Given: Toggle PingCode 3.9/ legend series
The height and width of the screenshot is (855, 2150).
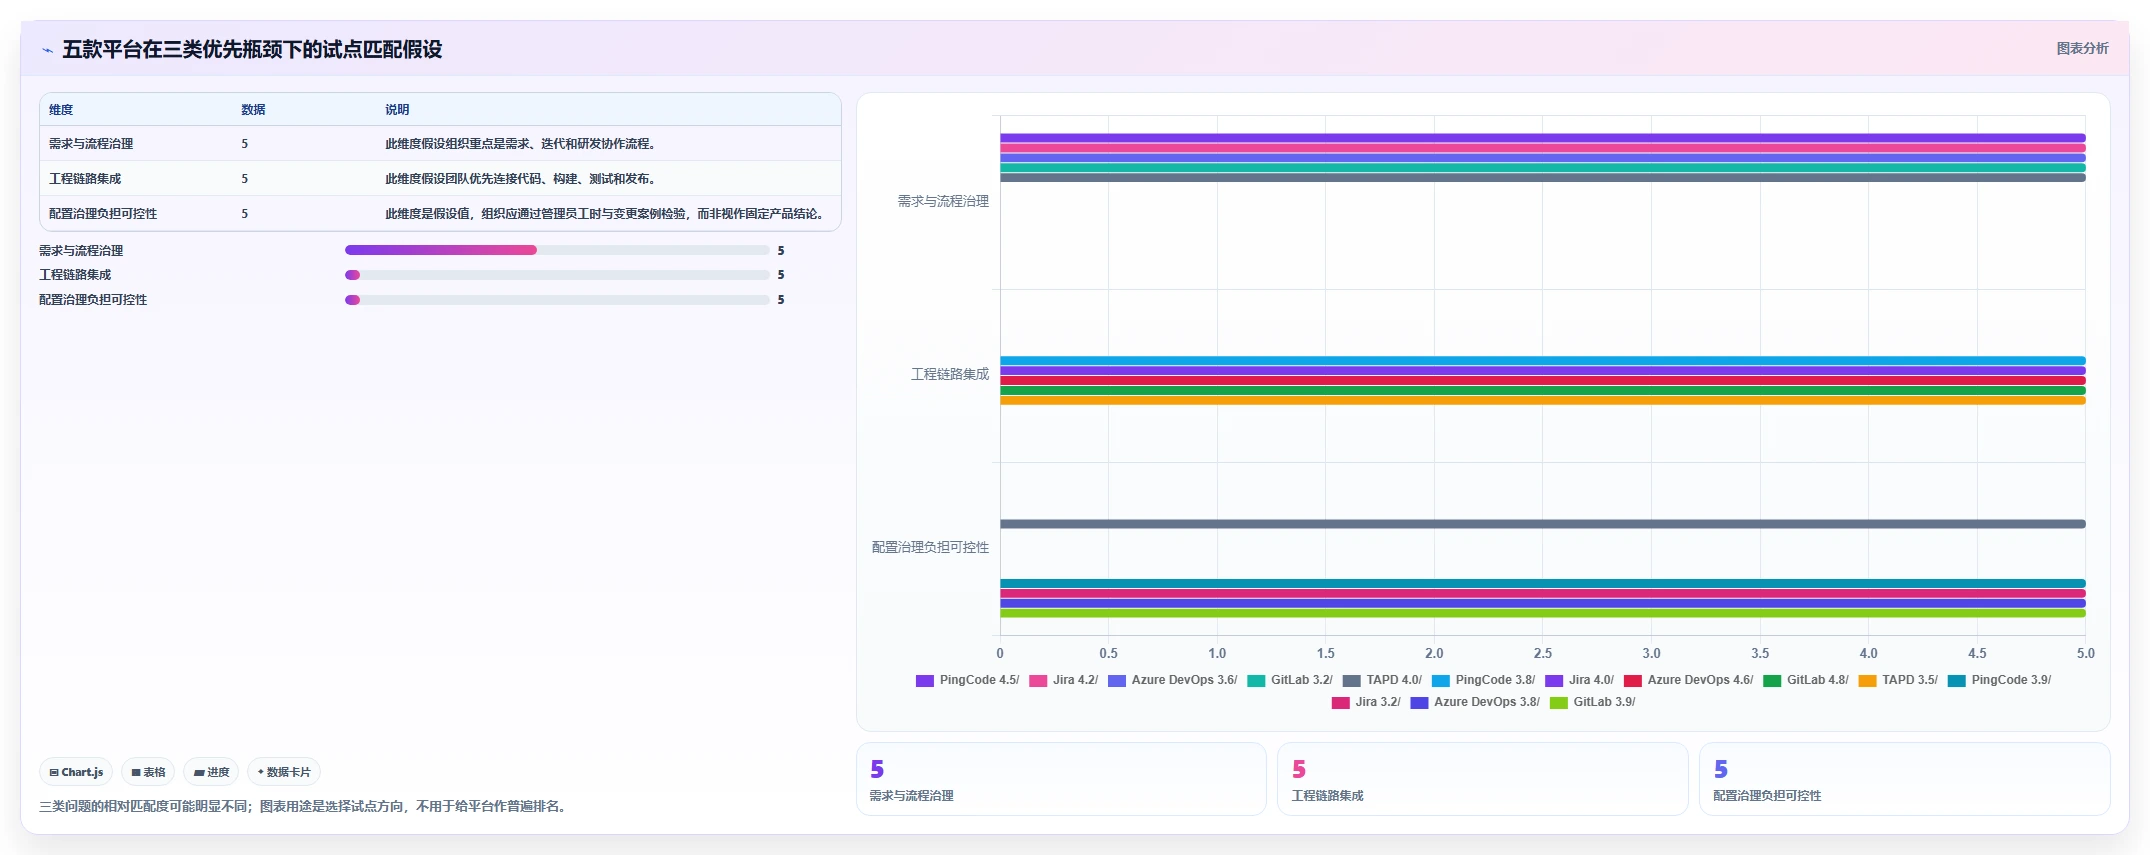Looking at the screenshot, I should tap(1999, 680).
